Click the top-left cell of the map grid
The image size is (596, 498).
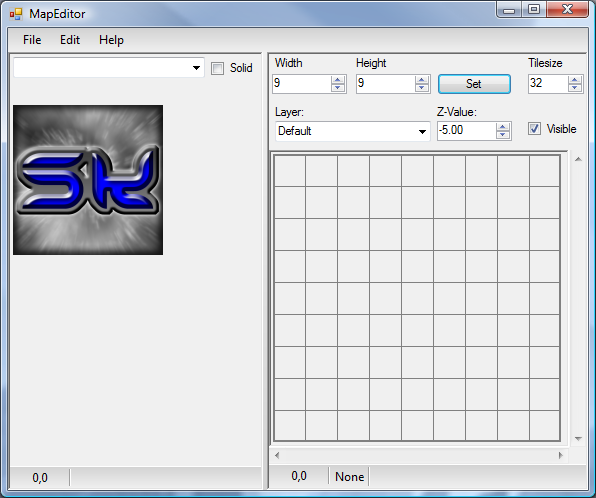tap(290, 171)
